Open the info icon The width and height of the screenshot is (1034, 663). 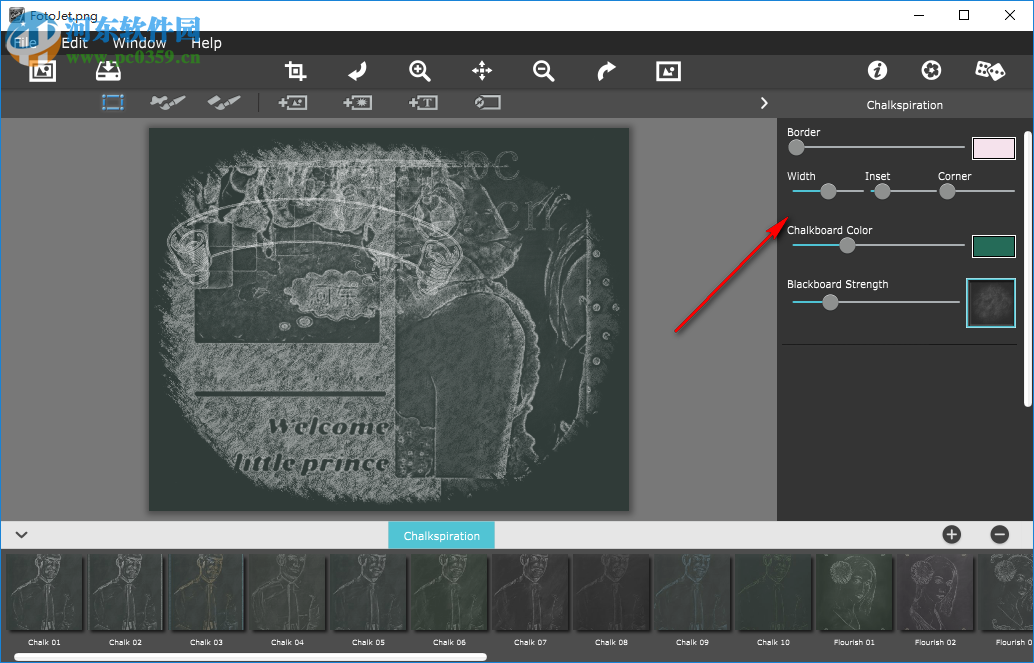click(x=877, y=71)
